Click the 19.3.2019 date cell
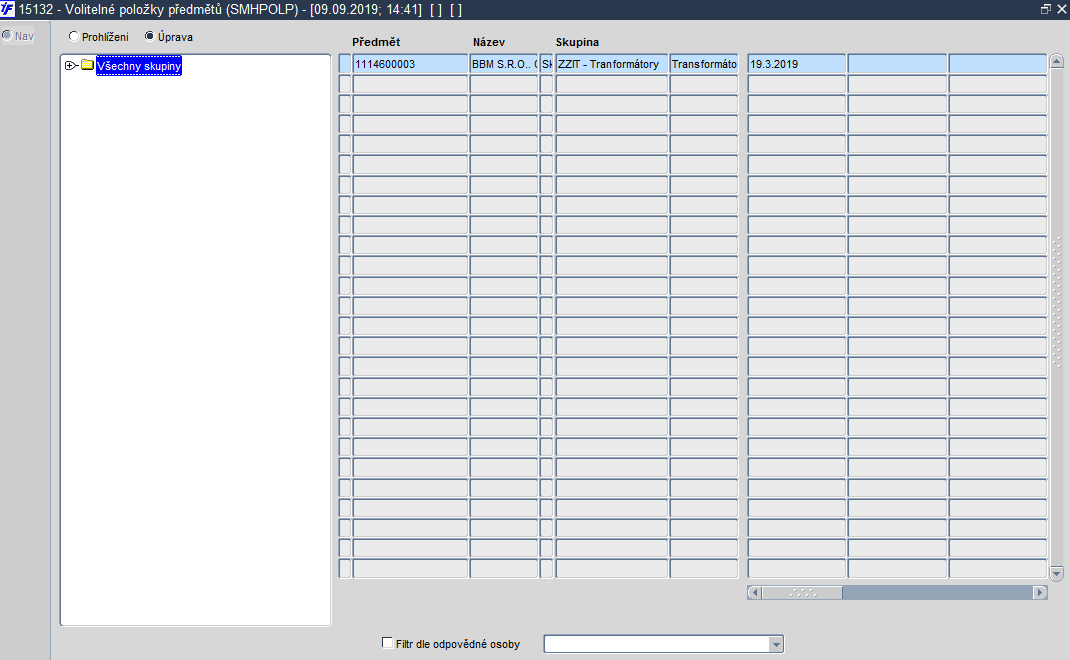Viewport: 1070px width, 660px height. (796, 64)
